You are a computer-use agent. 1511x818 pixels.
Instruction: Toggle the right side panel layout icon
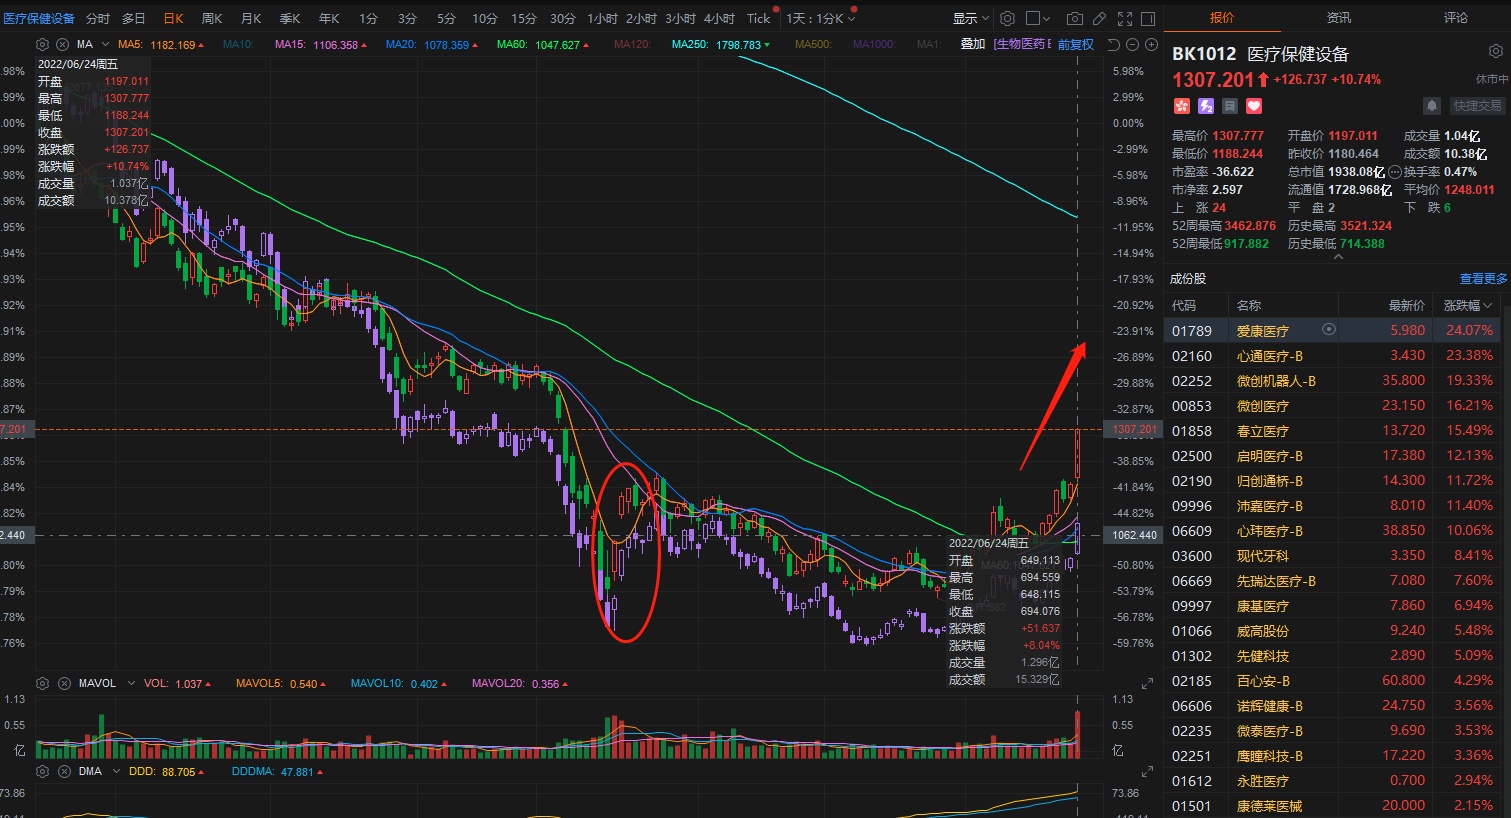click(1148, 19)
